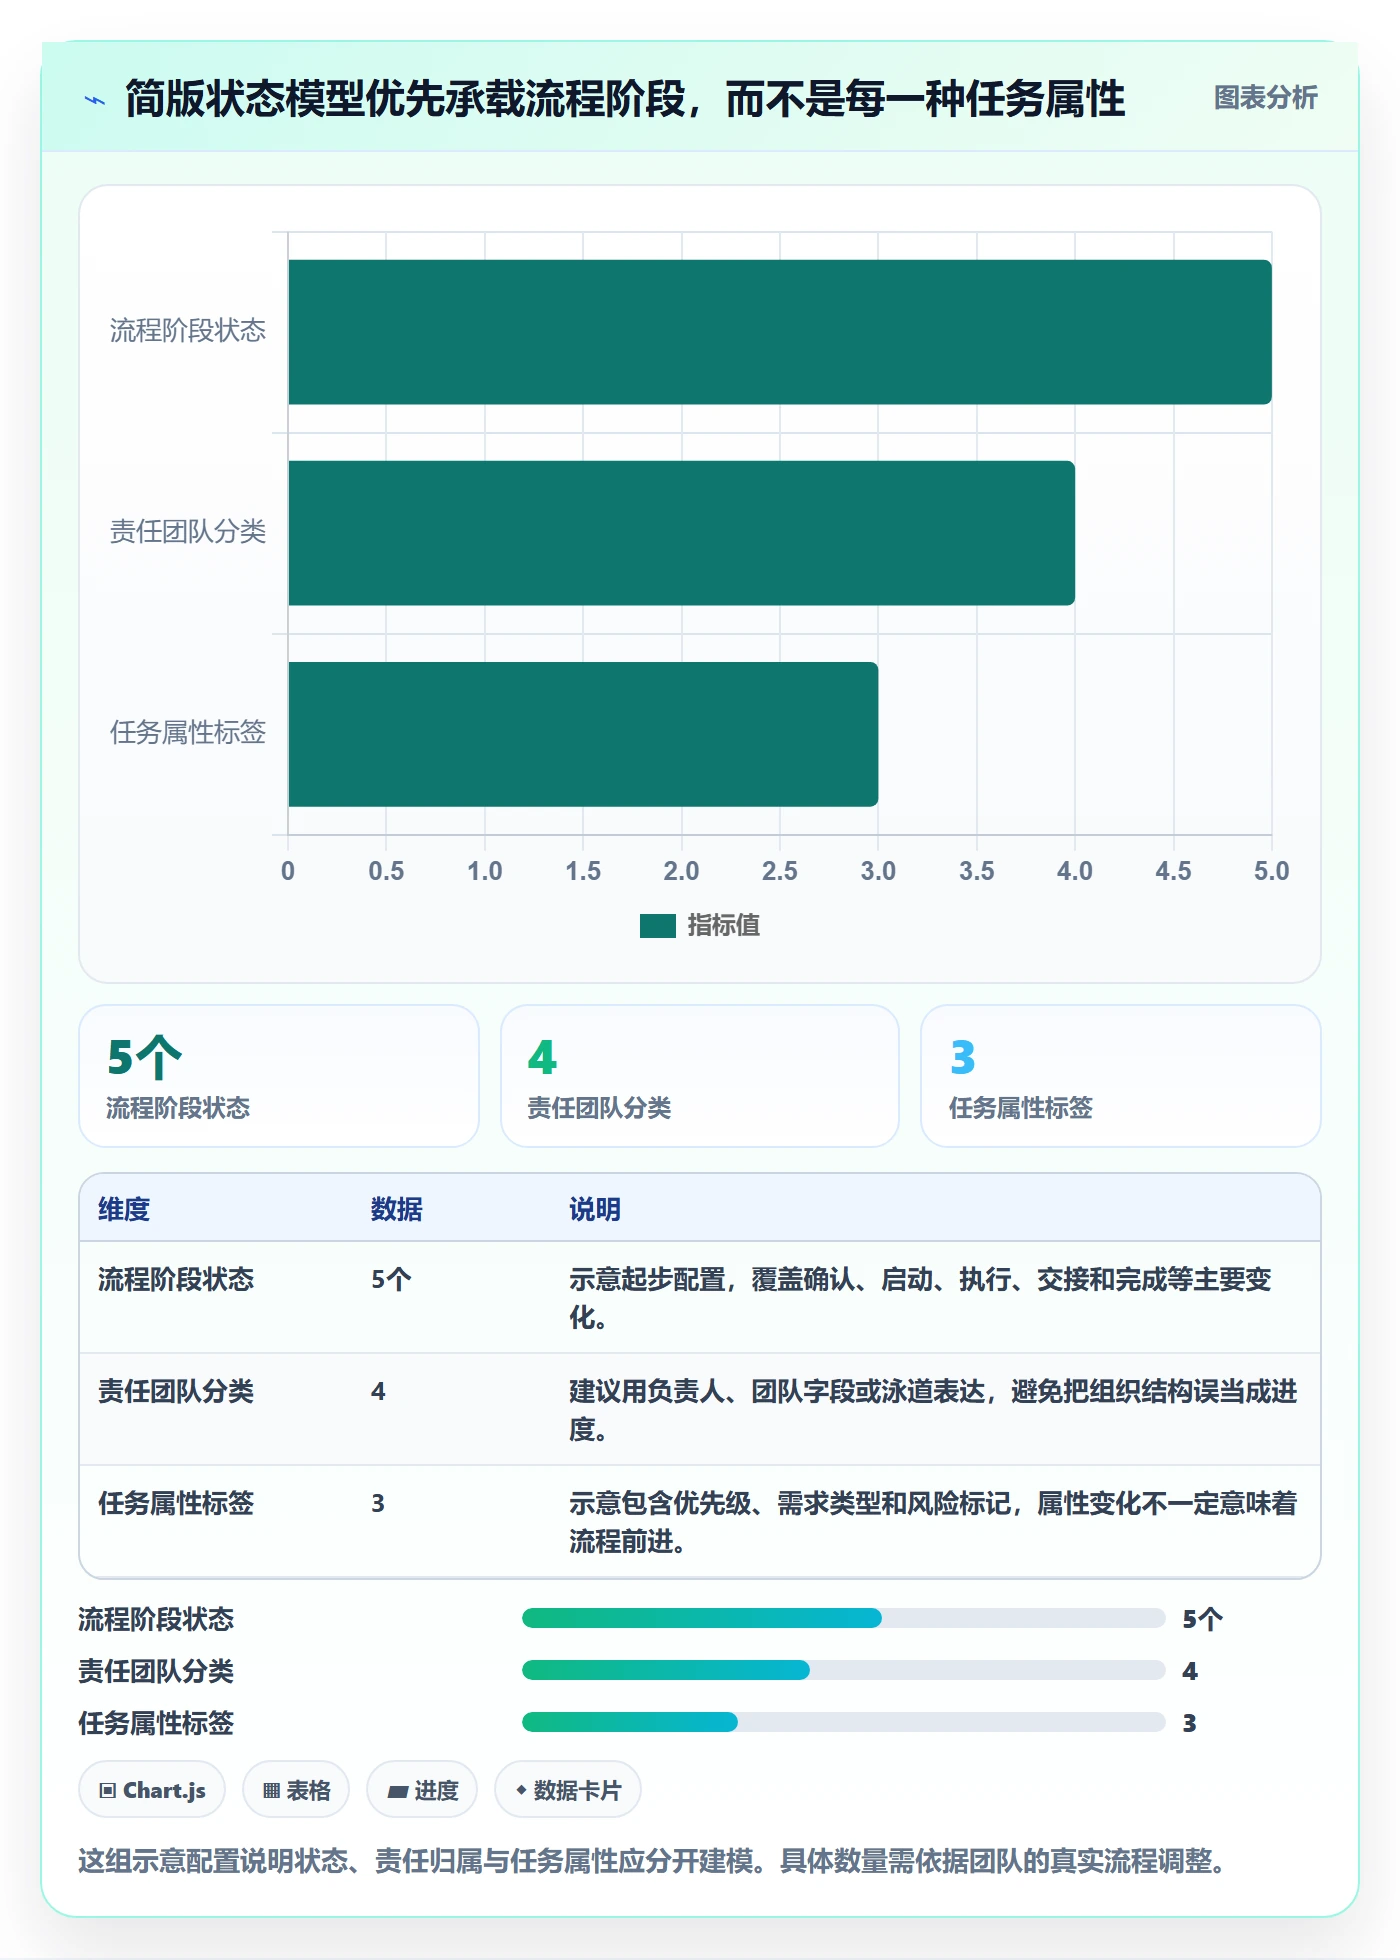Image resolution: width=1400 pixels, height=1960 pixels.
Task: Select the 进度 tag chip
Action: 422,1790
